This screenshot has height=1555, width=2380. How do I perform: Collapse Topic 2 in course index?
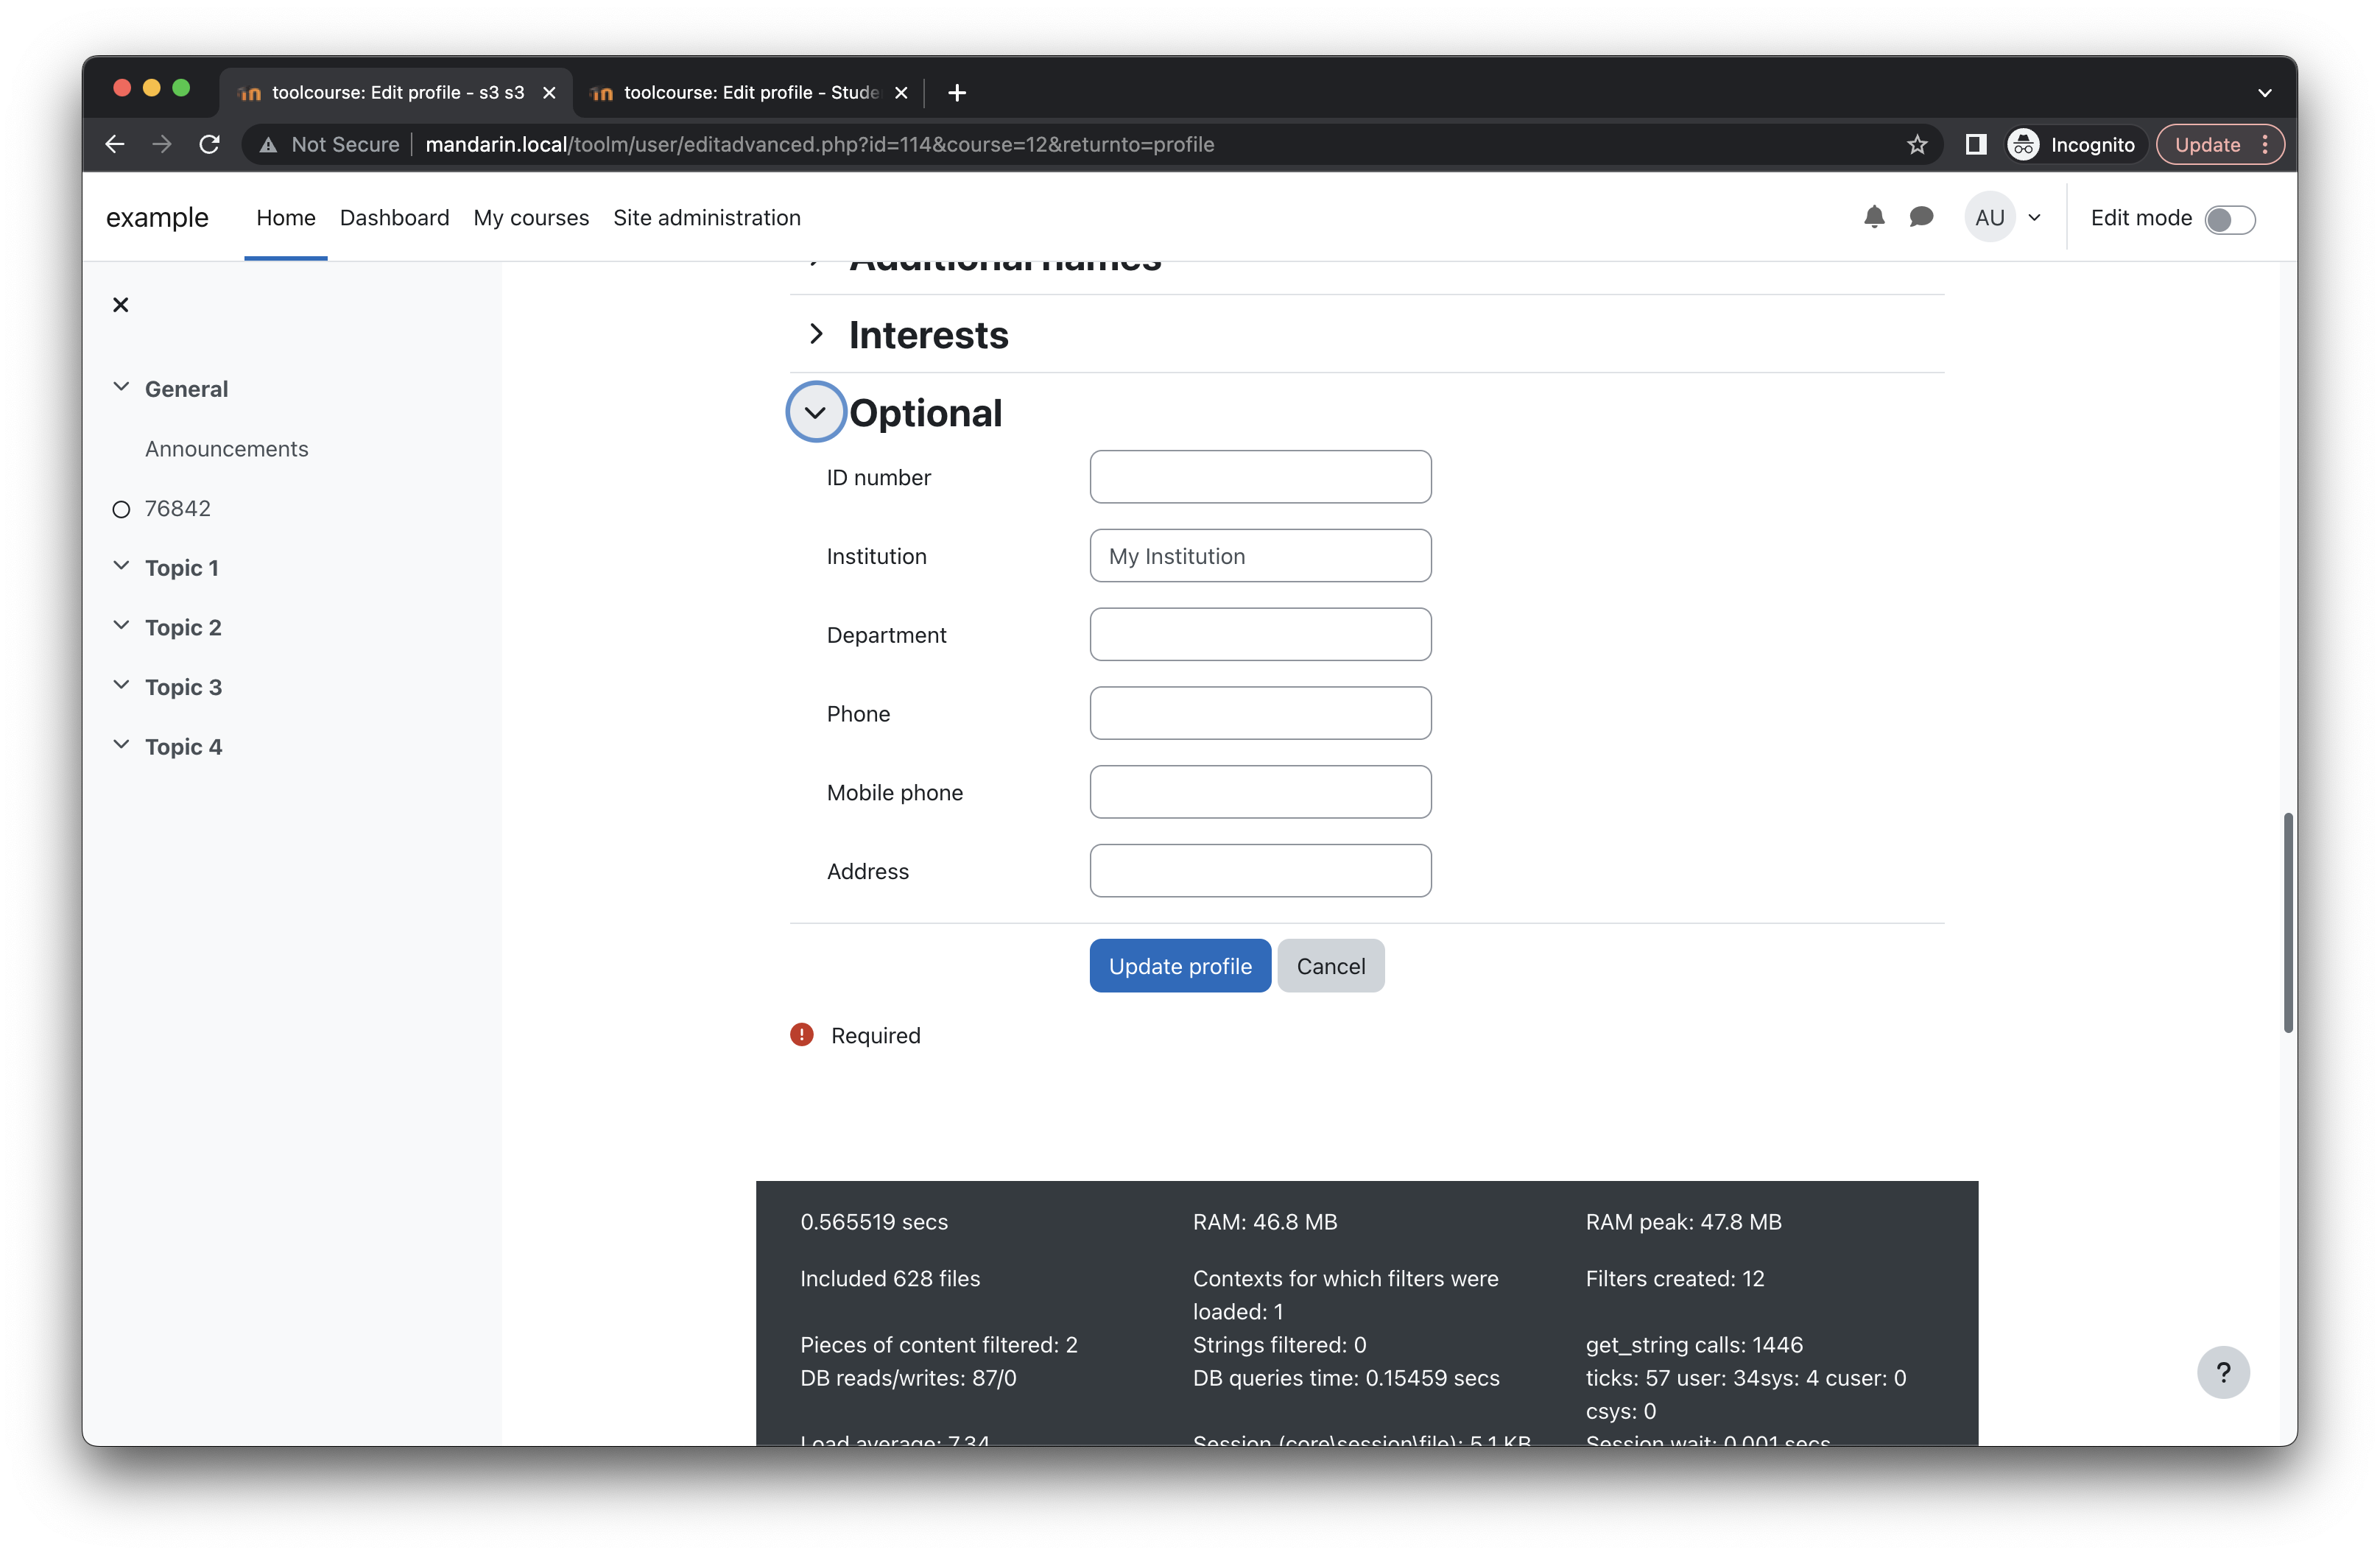[121, 626]
